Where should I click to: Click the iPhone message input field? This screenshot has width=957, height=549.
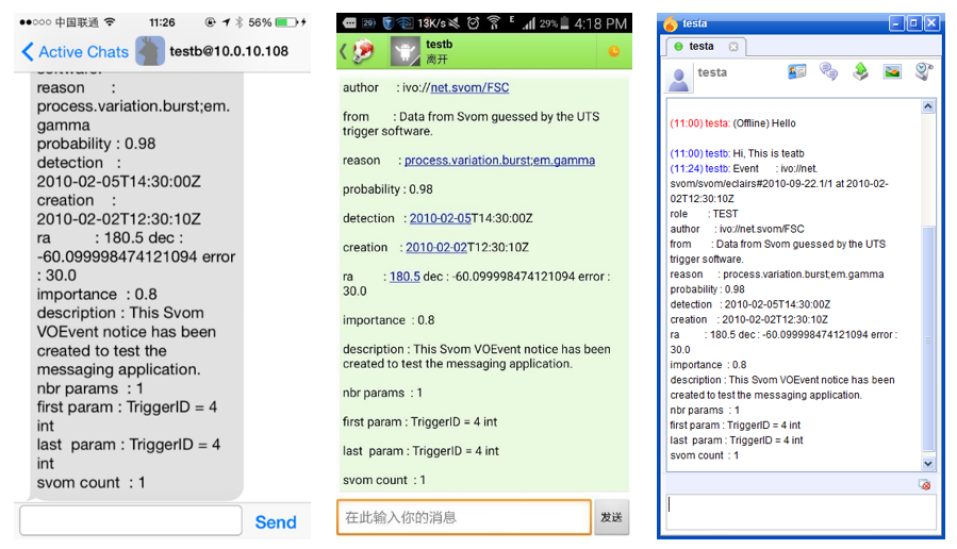click(x=131, y=520)
